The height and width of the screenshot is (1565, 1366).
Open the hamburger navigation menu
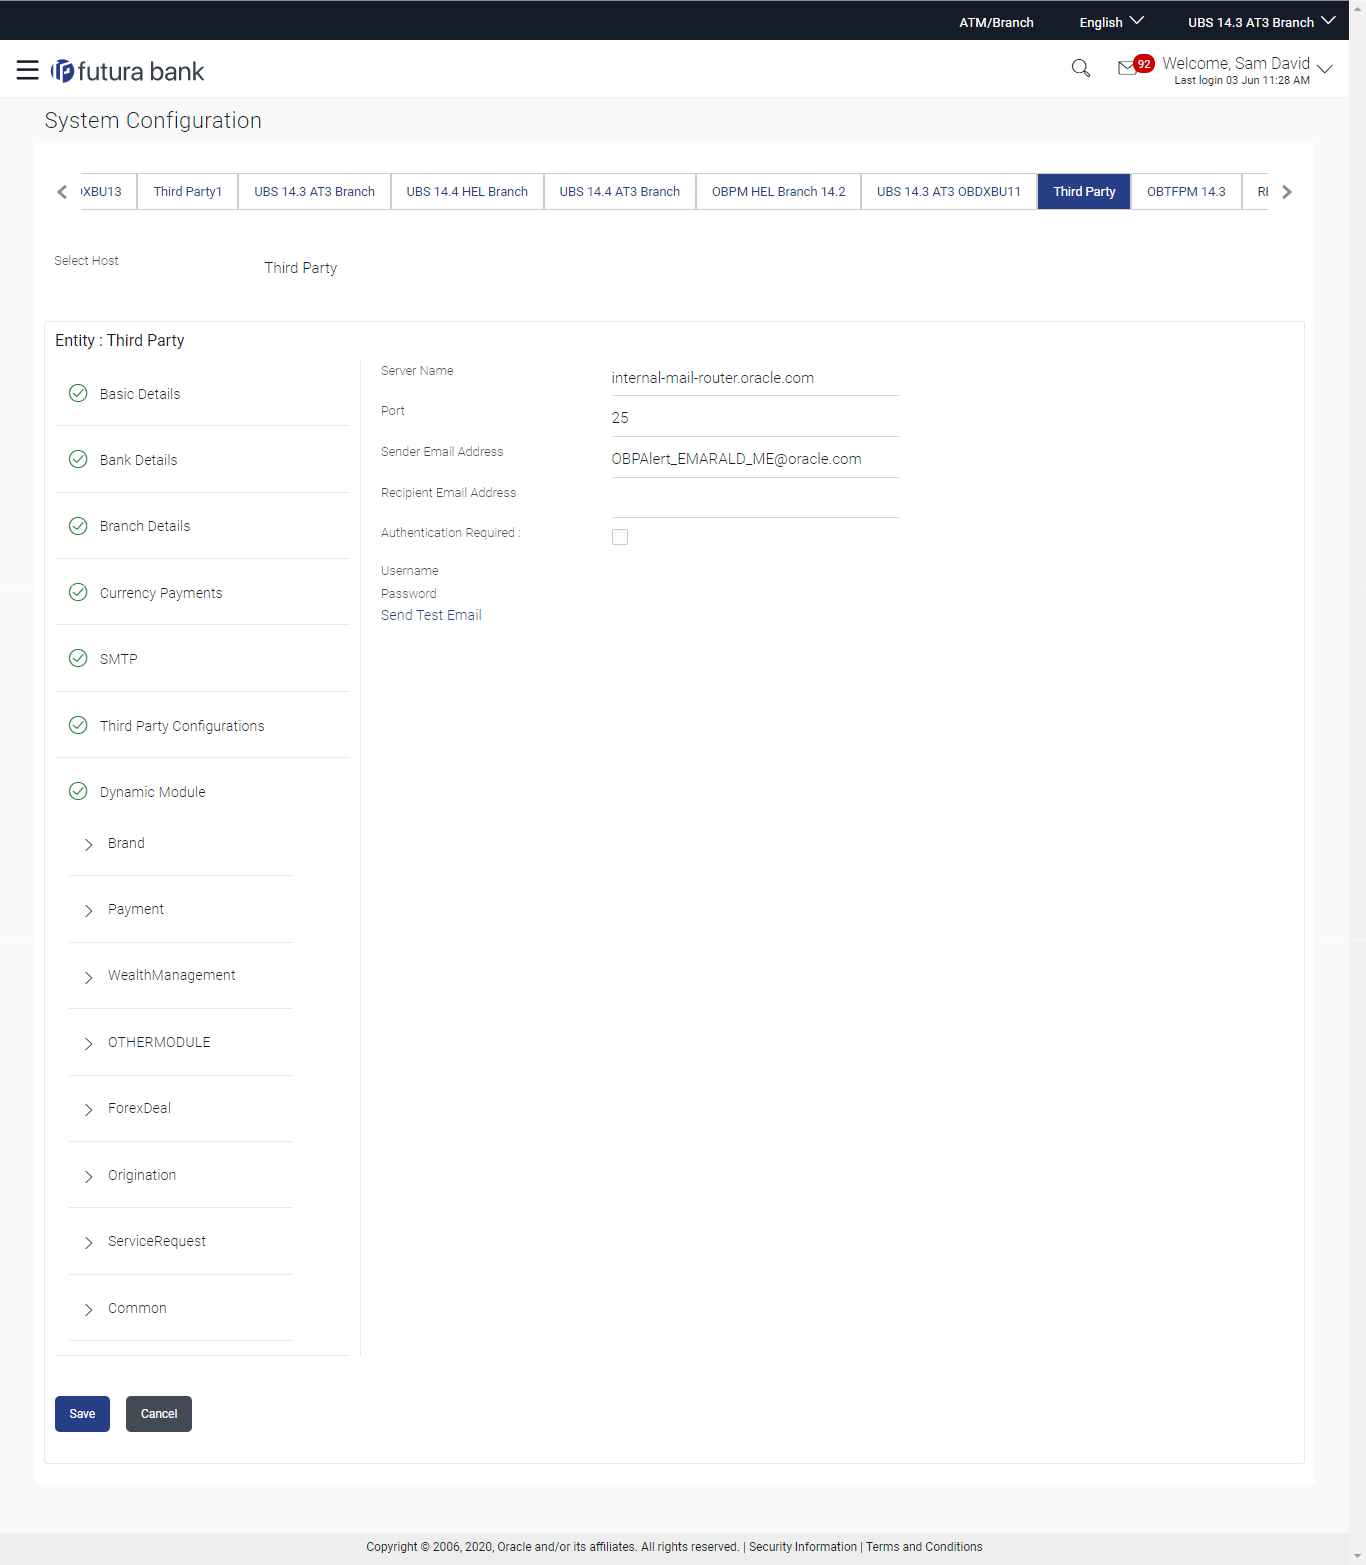pos(28,70)
